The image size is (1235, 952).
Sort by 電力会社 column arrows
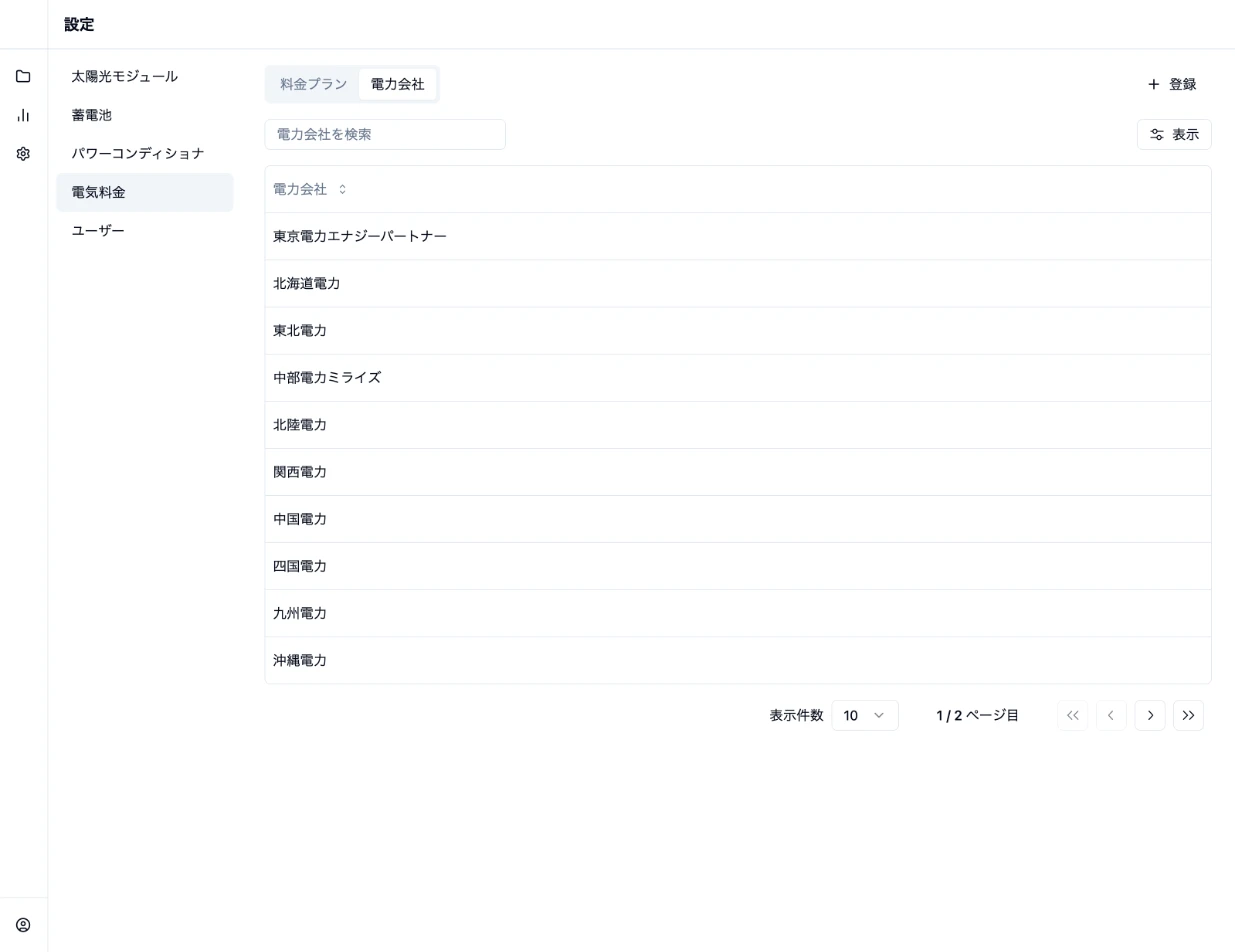click(x=342, y=189)
